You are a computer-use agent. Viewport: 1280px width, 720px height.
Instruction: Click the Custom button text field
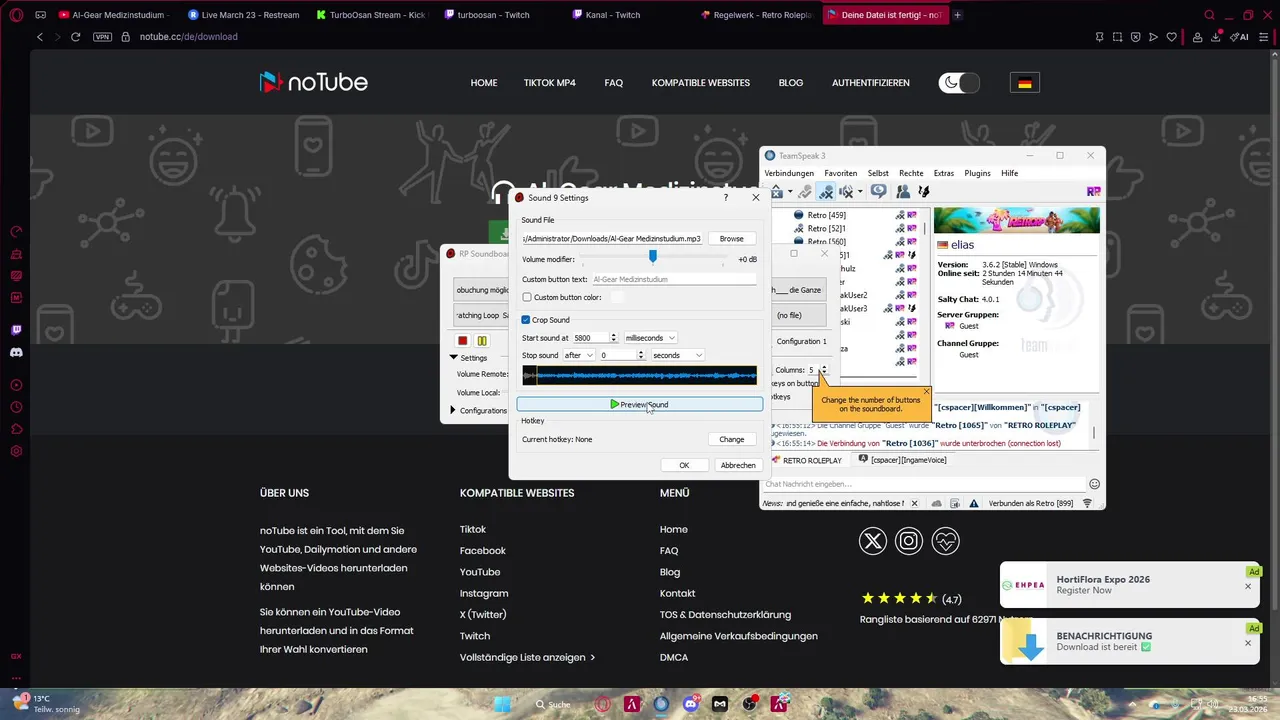click(674, 280)
